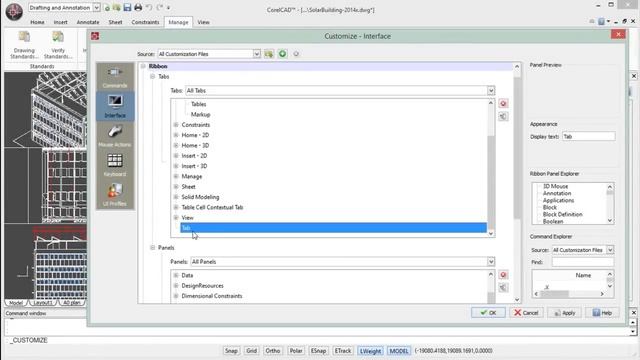Toggle Grid in the status bar
This screenshot has width=640, height=360.
coord(251,351)
